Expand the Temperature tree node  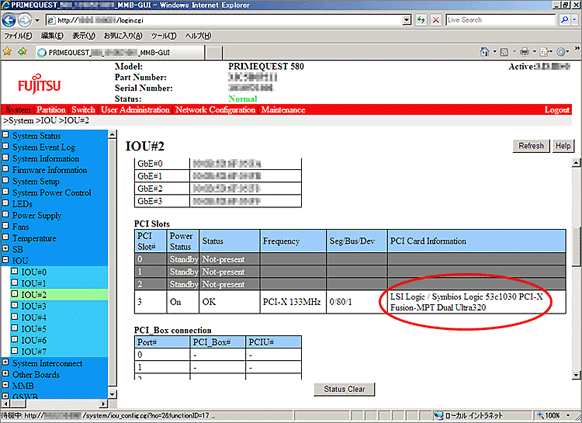point(6,237)
